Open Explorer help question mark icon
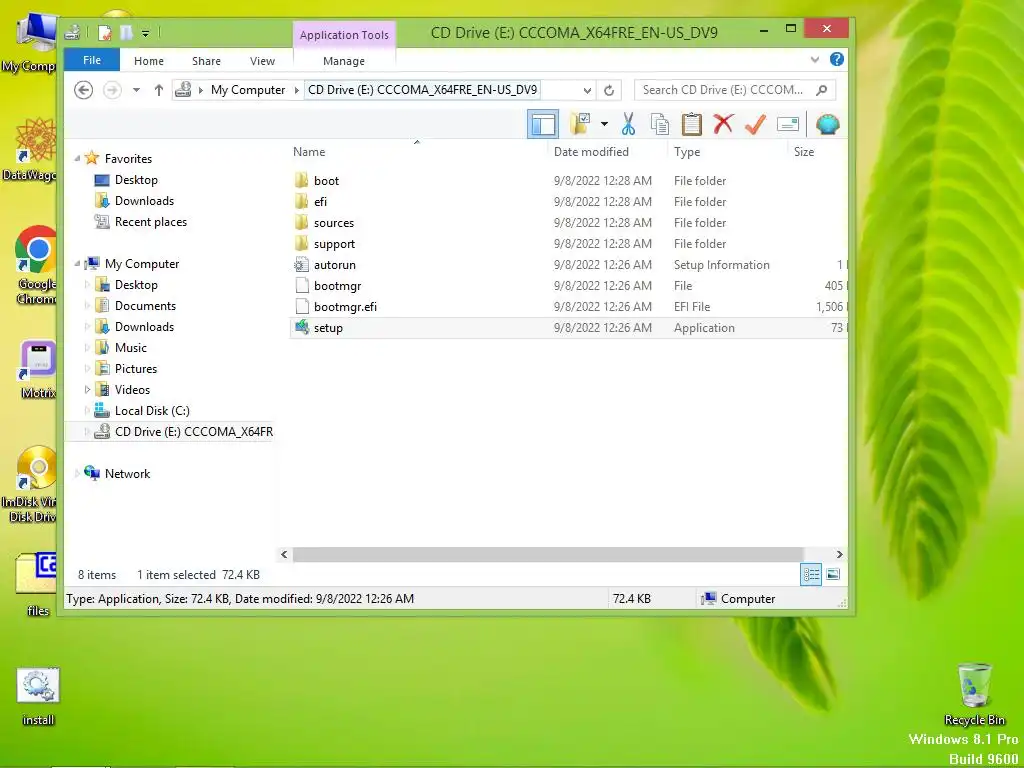This screenshot has width=1024, height=768. click(x=837, y=59)
